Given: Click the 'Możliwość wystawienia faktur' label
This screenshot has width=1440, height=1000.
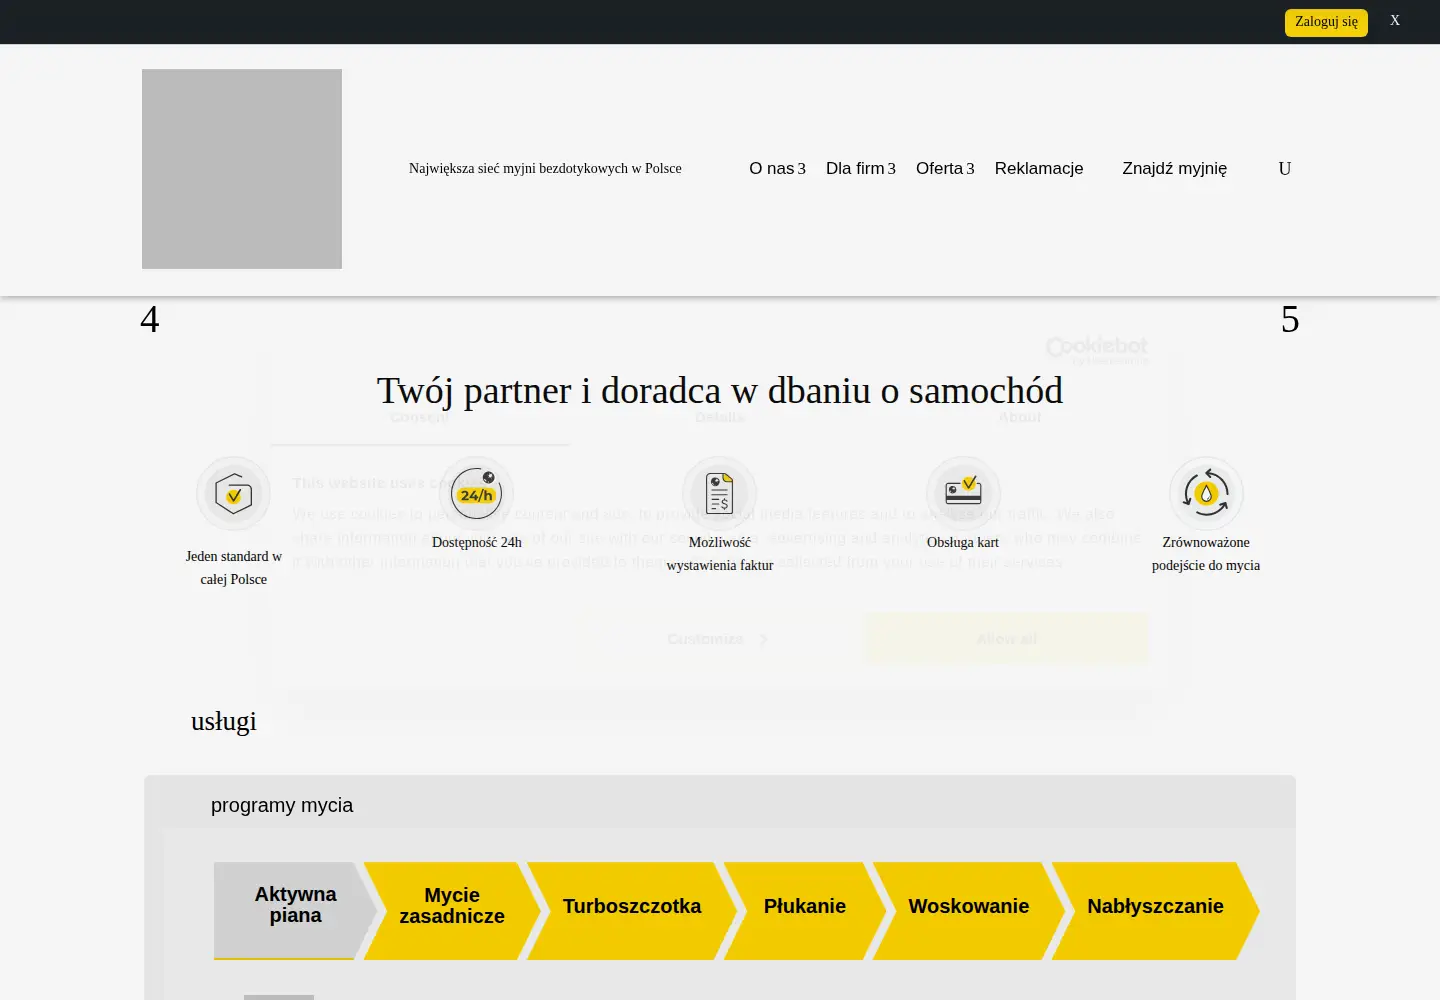Looking at the screenshot, I should [x=720, y=554].
